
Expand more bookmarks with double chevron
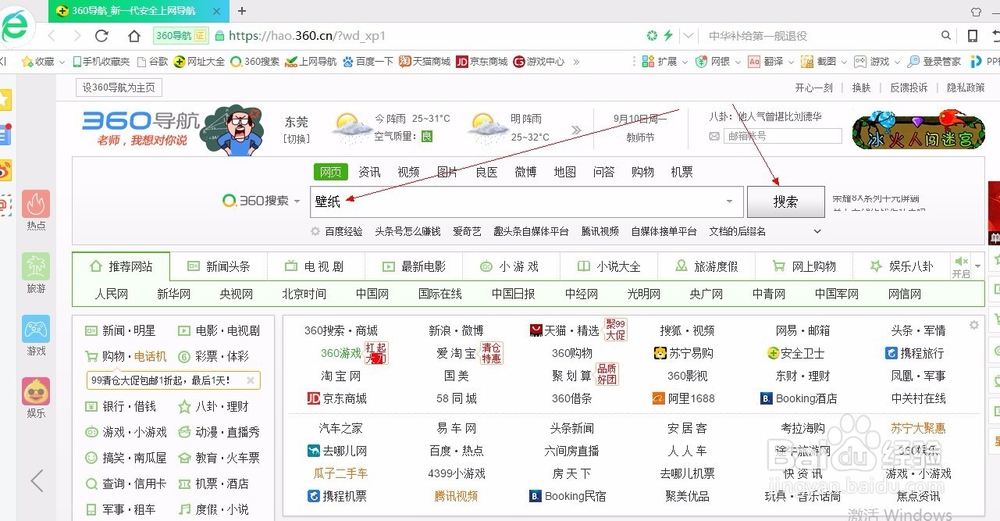(x=576, y=62)
